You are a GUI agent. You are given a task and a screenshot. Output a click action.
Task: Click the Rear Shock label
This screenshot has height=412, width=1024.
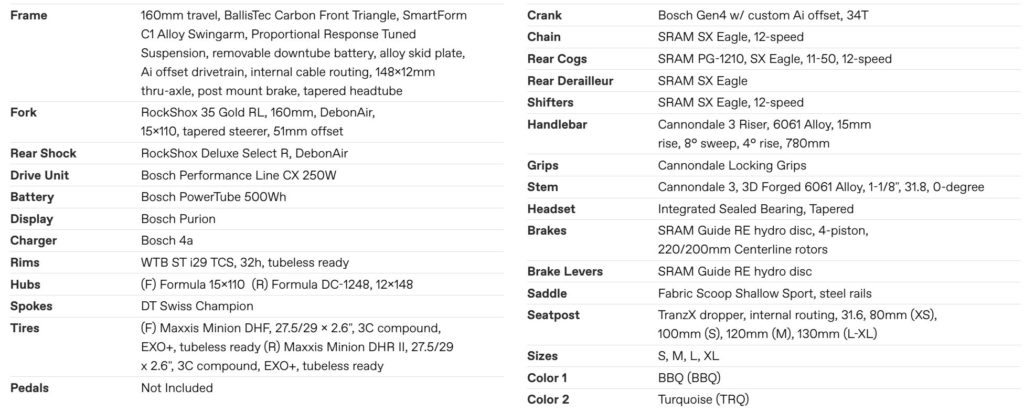click(43, 154)
